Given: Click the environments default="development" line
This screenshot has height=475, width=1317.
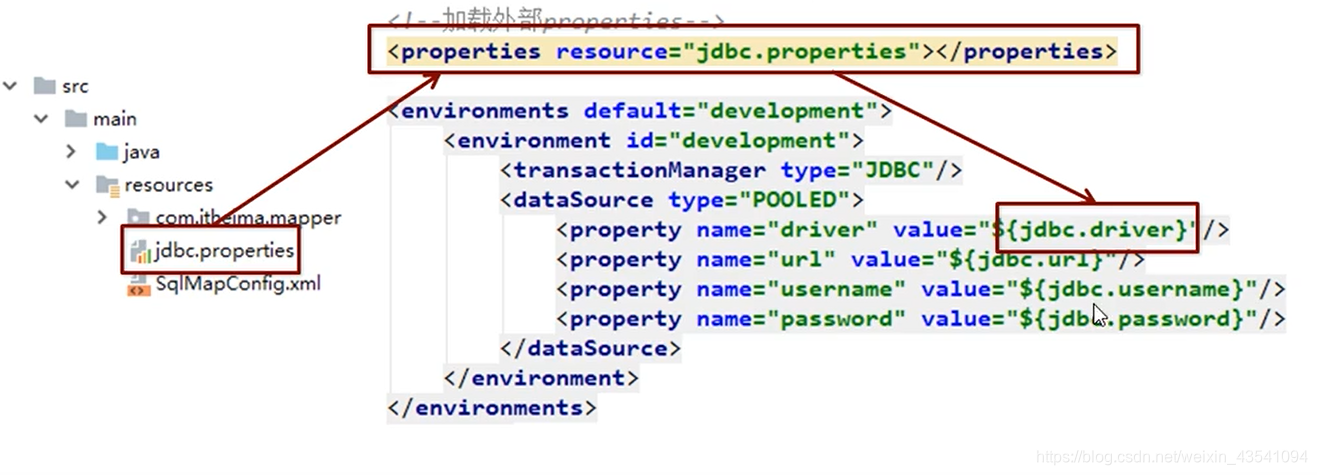Looking at the screenshot, I should tap(640, 111).
